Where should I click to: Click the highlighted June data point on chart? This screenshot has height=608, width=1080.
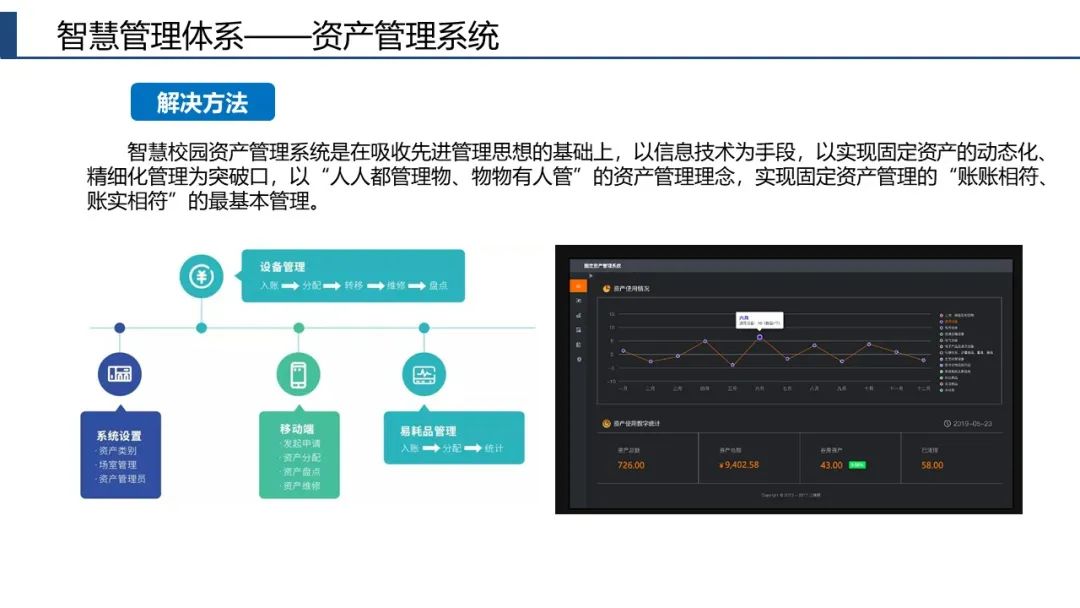(760, 337)
